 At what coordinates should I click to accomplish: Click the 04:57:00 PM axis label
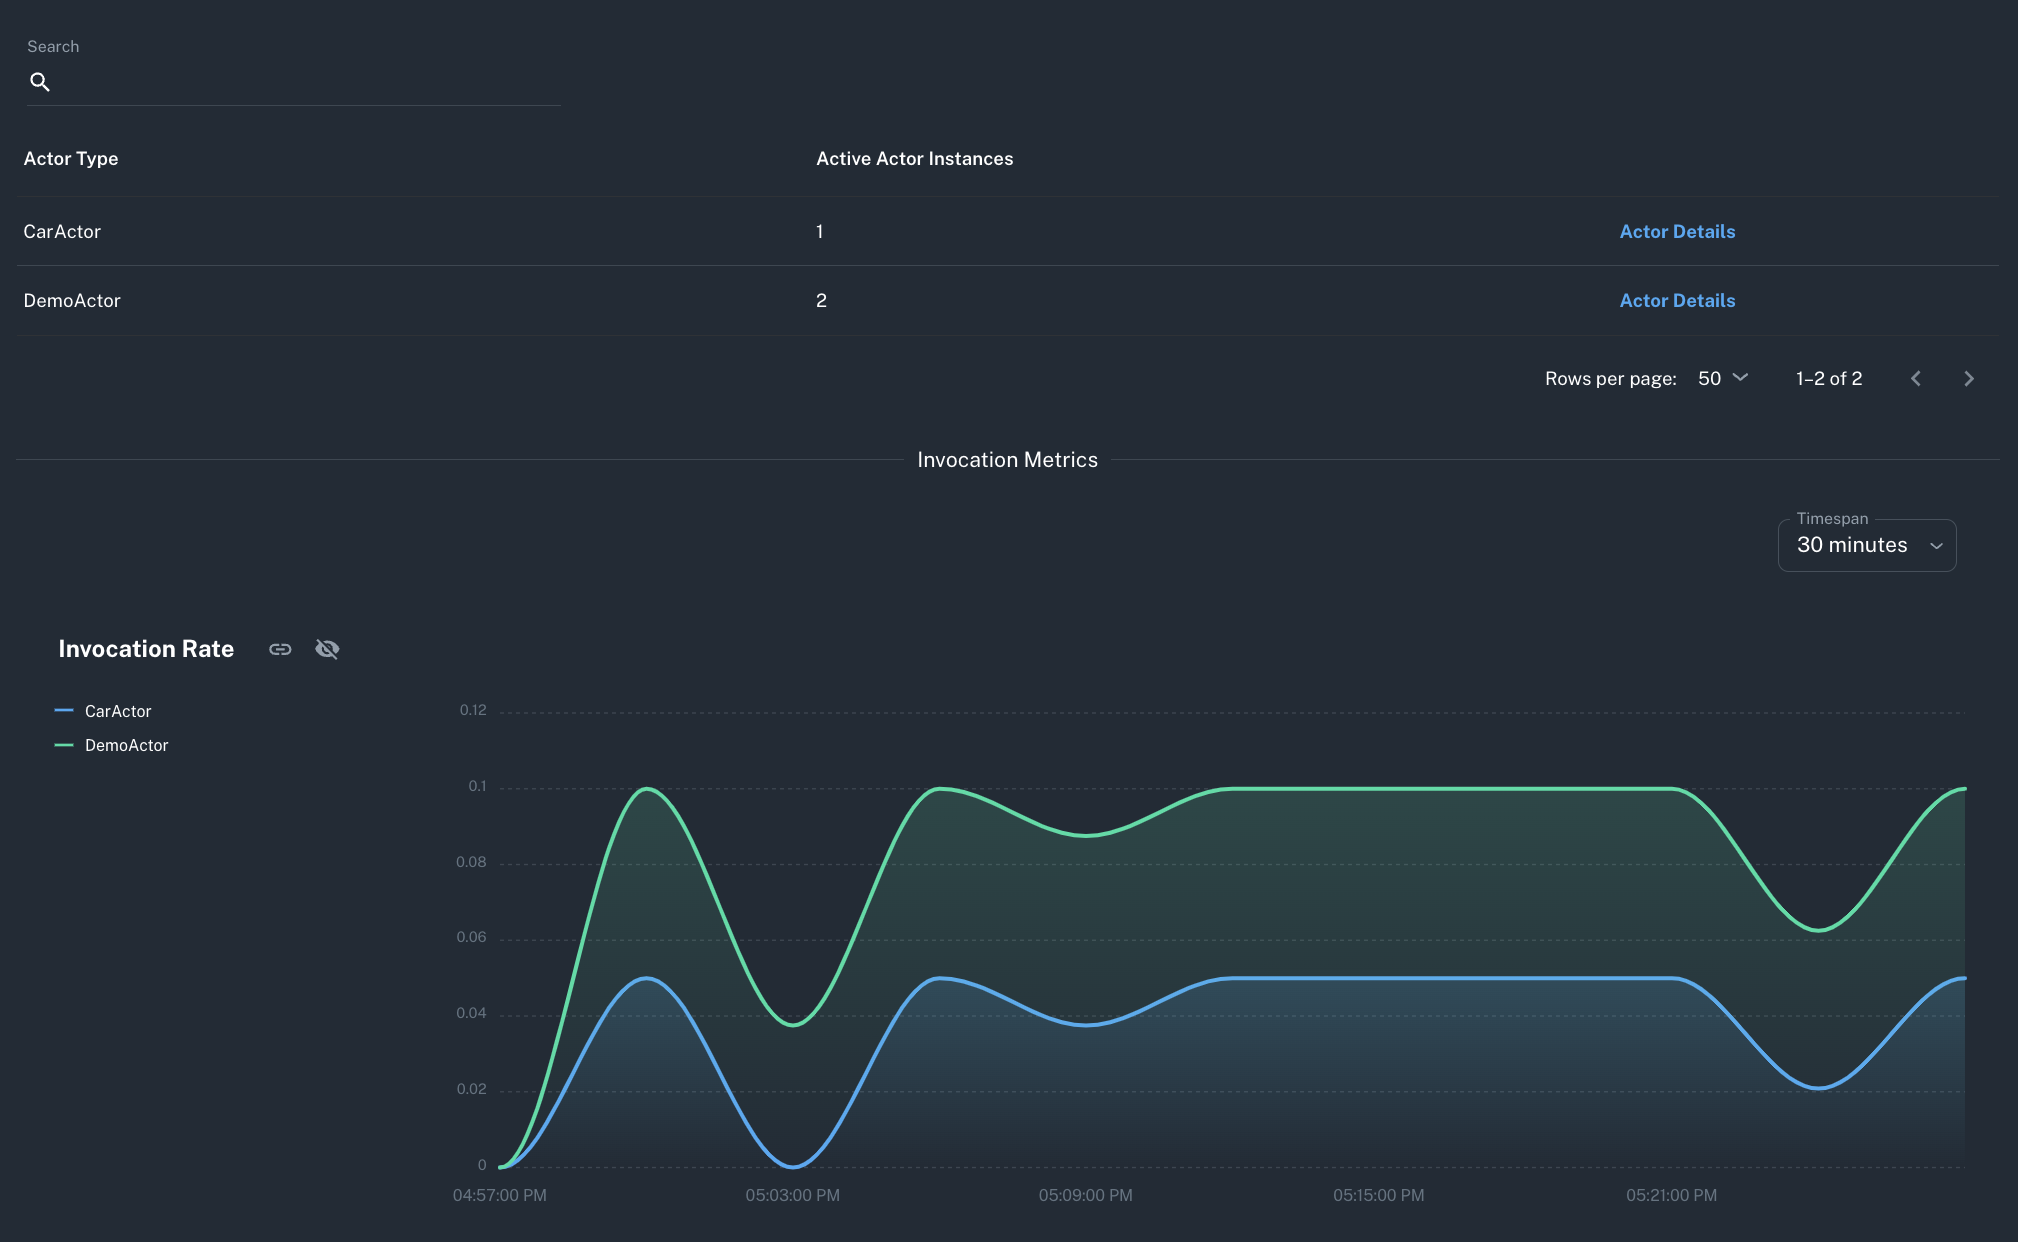pyautogui.click(x=499, y=1195)
